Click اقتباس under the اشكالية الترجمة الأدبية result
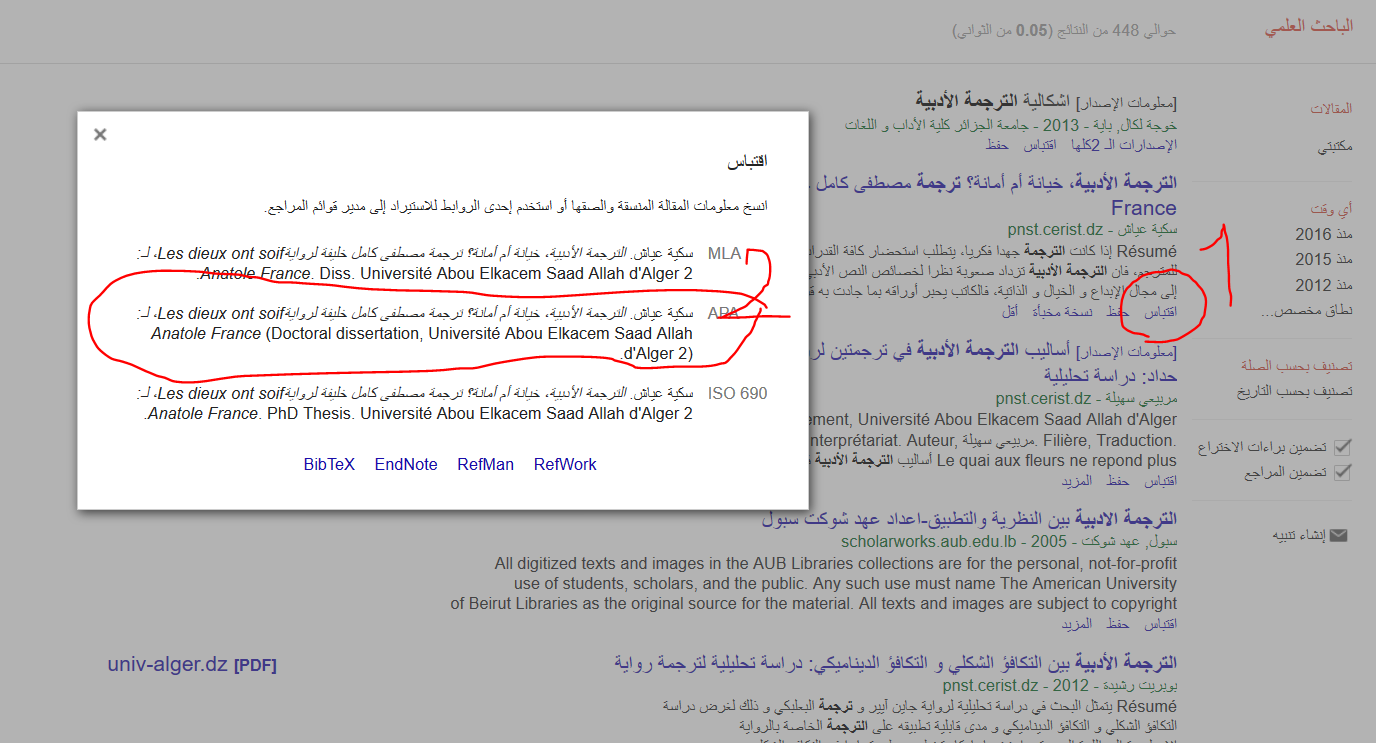 coord(1039,145)
